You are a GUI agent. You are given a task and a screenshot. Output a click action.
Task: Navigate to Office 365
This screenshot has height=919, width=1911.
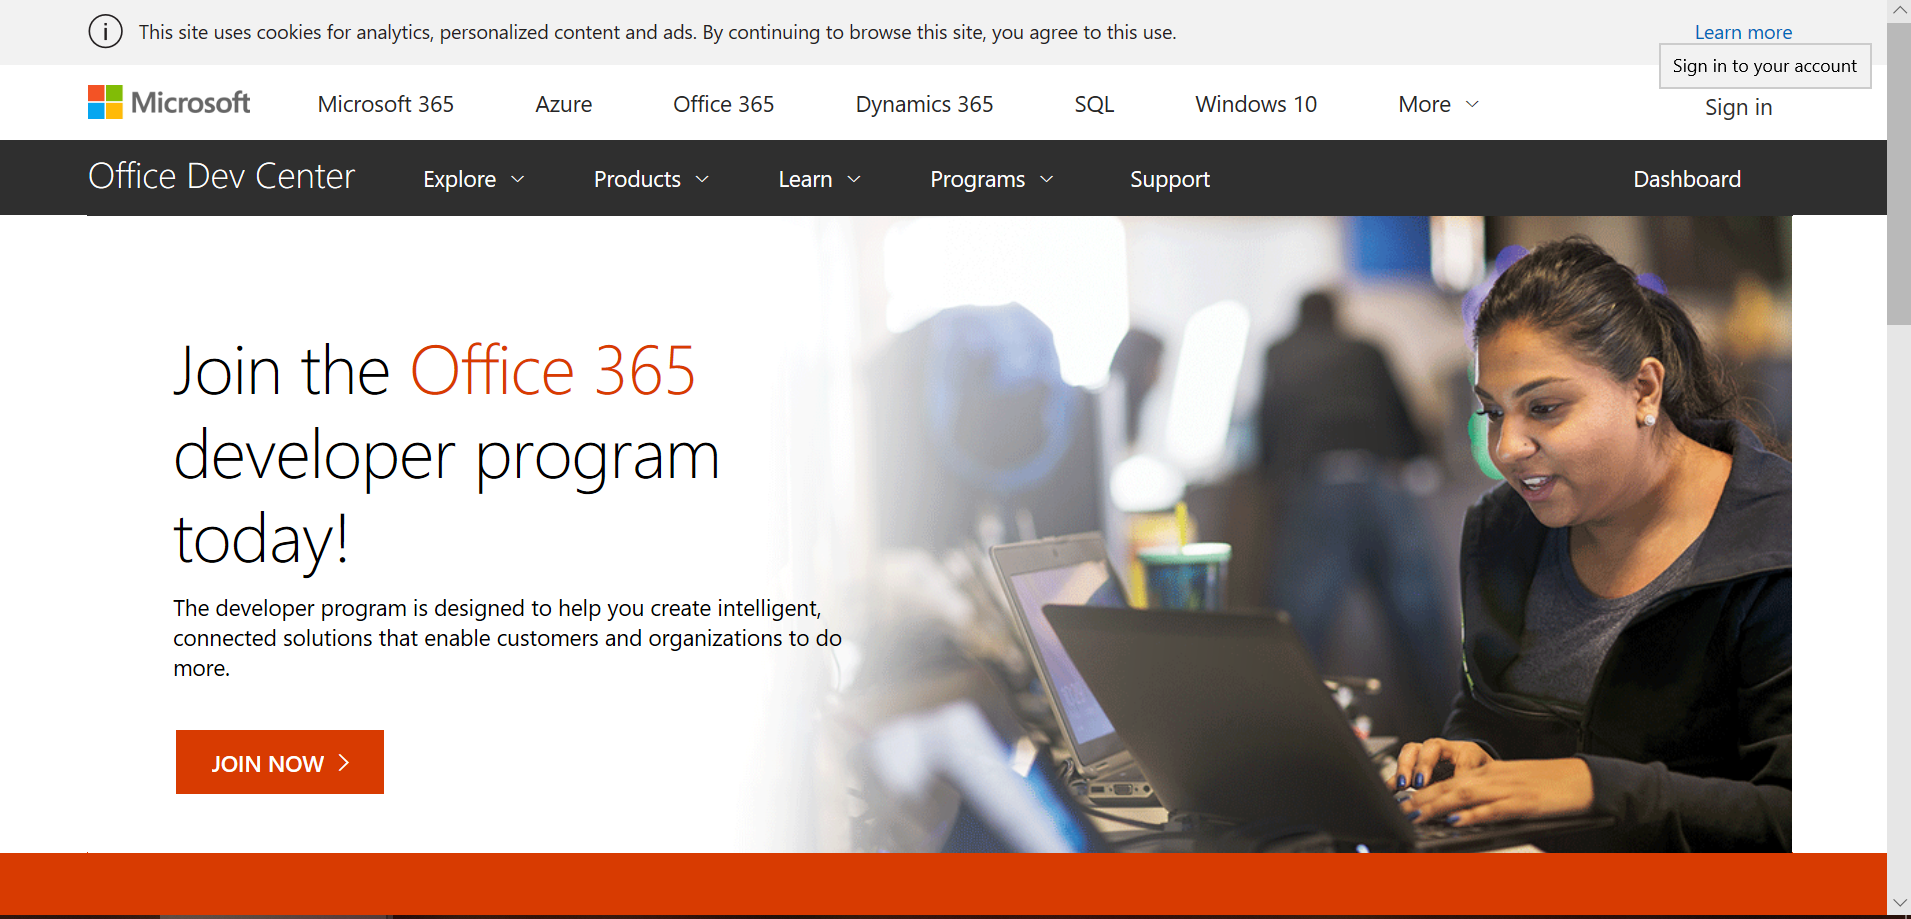pos(723,104)
